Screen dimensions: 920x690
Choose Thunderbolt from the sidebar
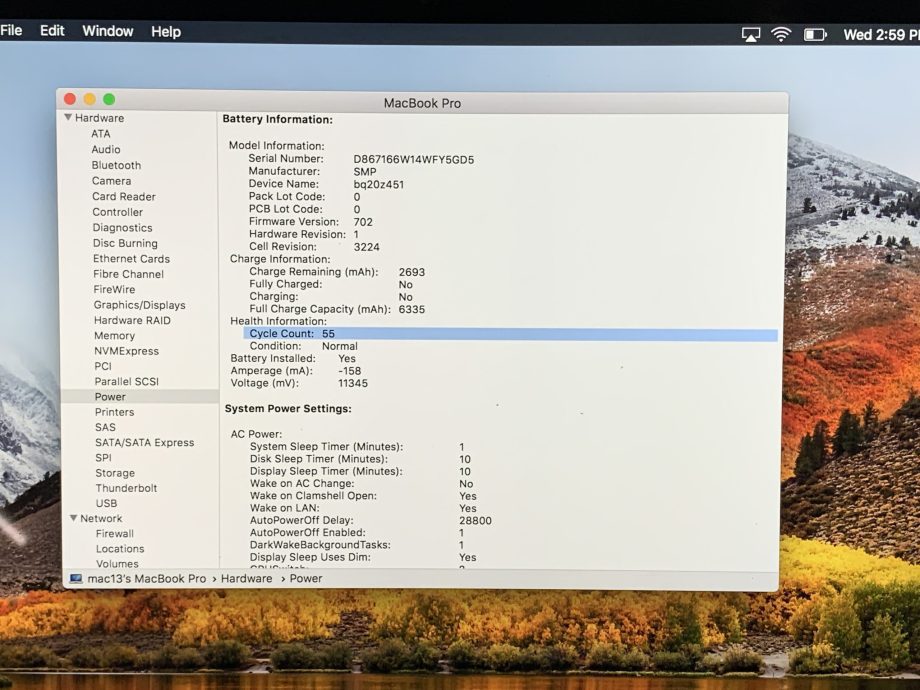pos(126,488)
